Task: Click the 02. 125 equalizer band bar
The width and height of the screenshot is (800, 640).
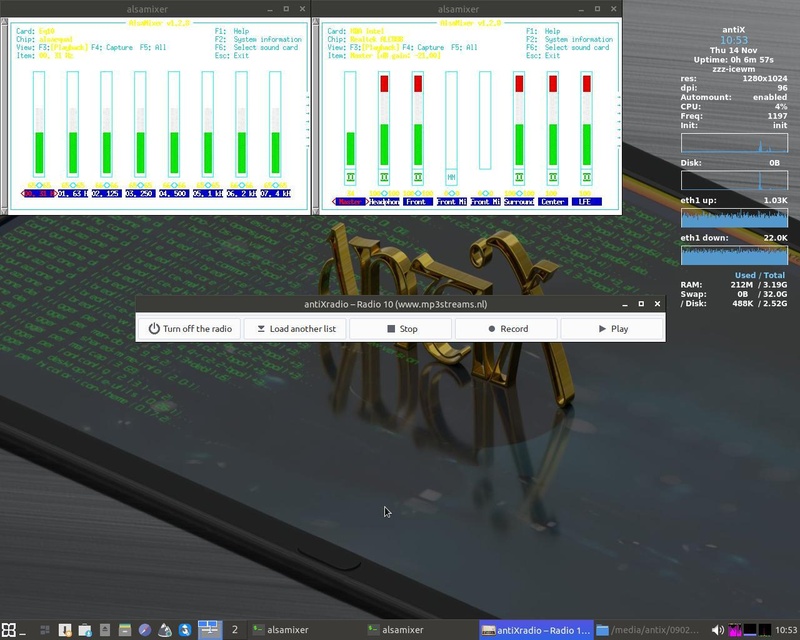Action: coord(106,124)
